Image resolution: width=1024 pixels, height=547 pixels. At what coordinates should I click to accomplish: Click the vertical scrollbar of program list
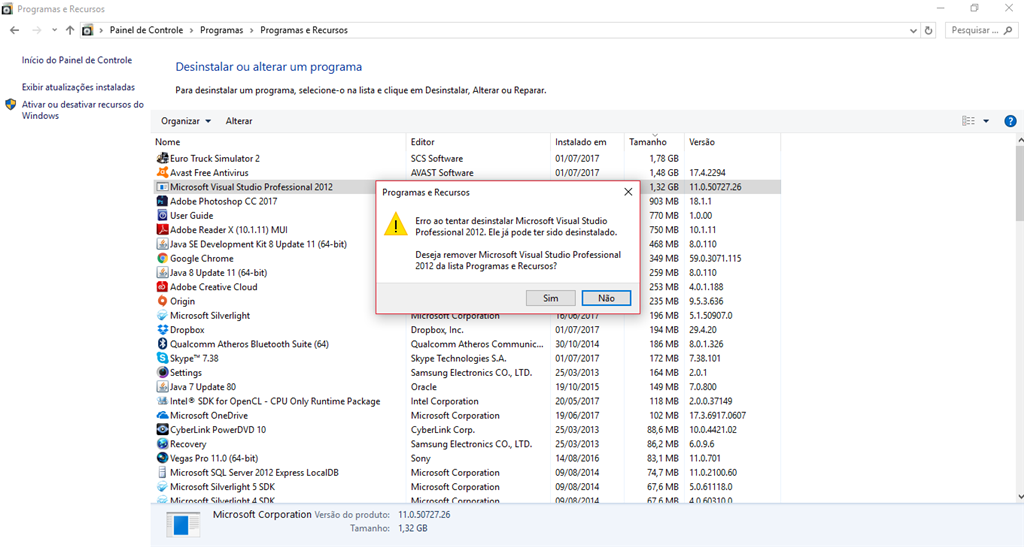tap(1020, 184)
